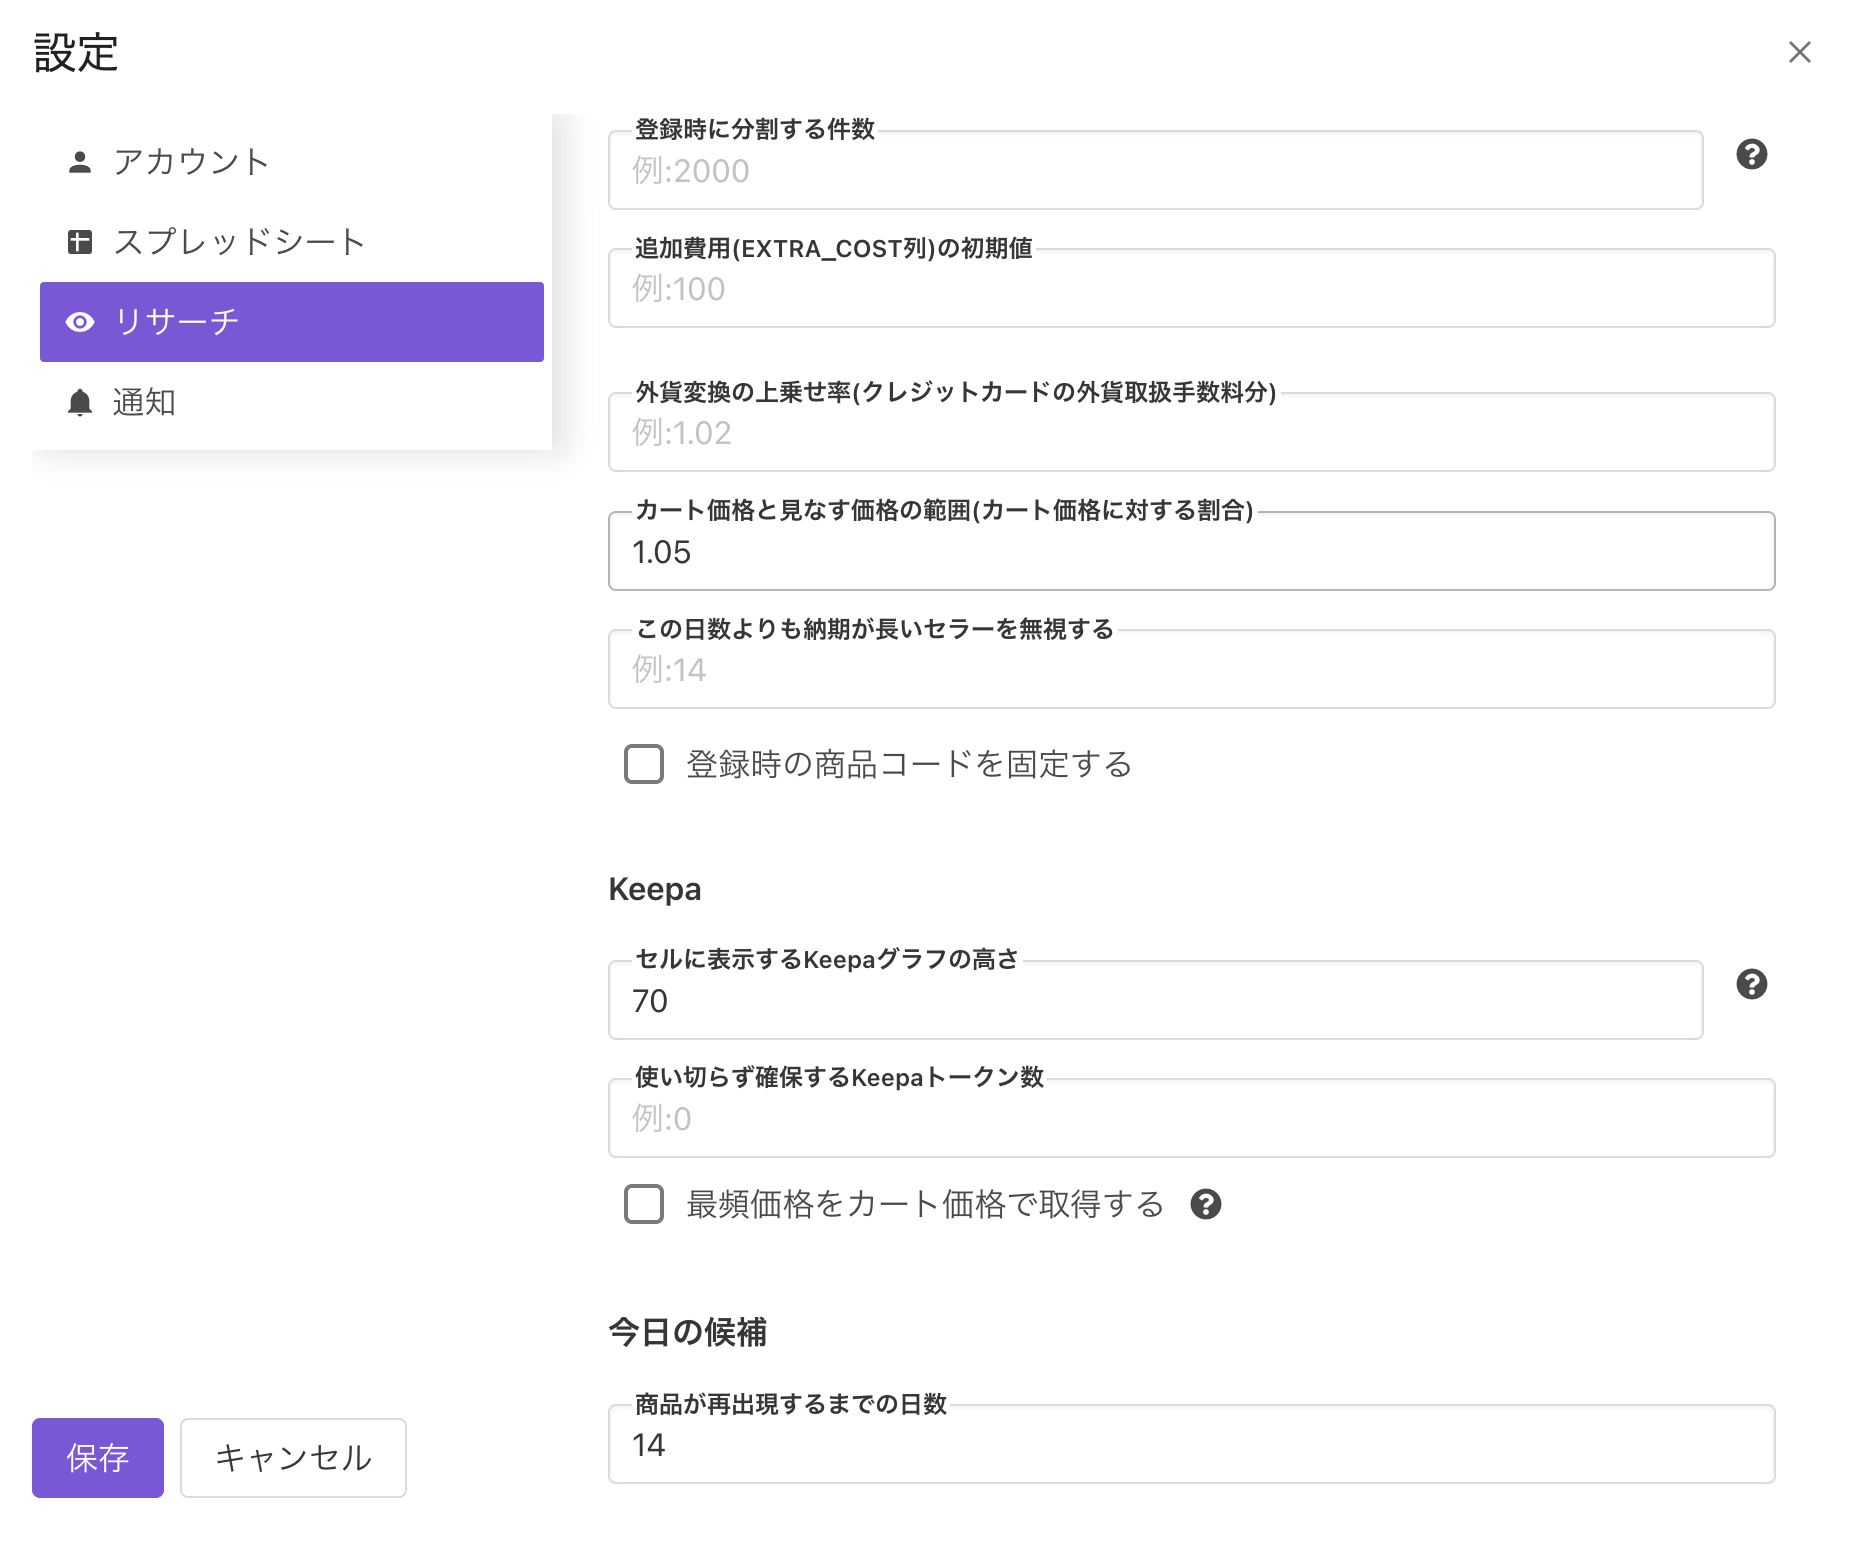Click the キャンセル button
This screenshot has width=1856, height=1554.
[293, 1457]
